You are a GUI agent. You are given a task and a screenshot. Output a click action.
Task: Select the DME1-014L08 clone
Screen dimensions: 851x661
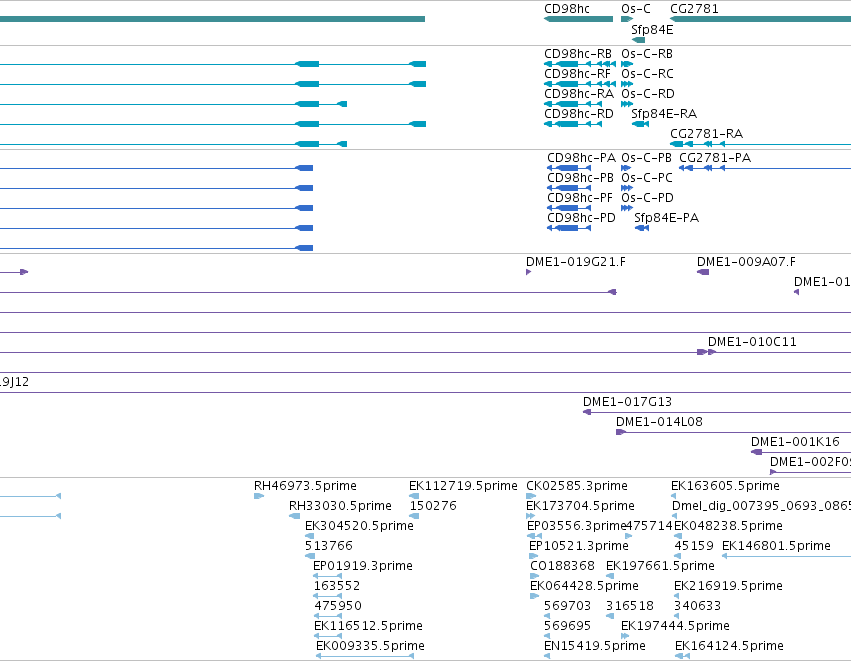[733, 433]
